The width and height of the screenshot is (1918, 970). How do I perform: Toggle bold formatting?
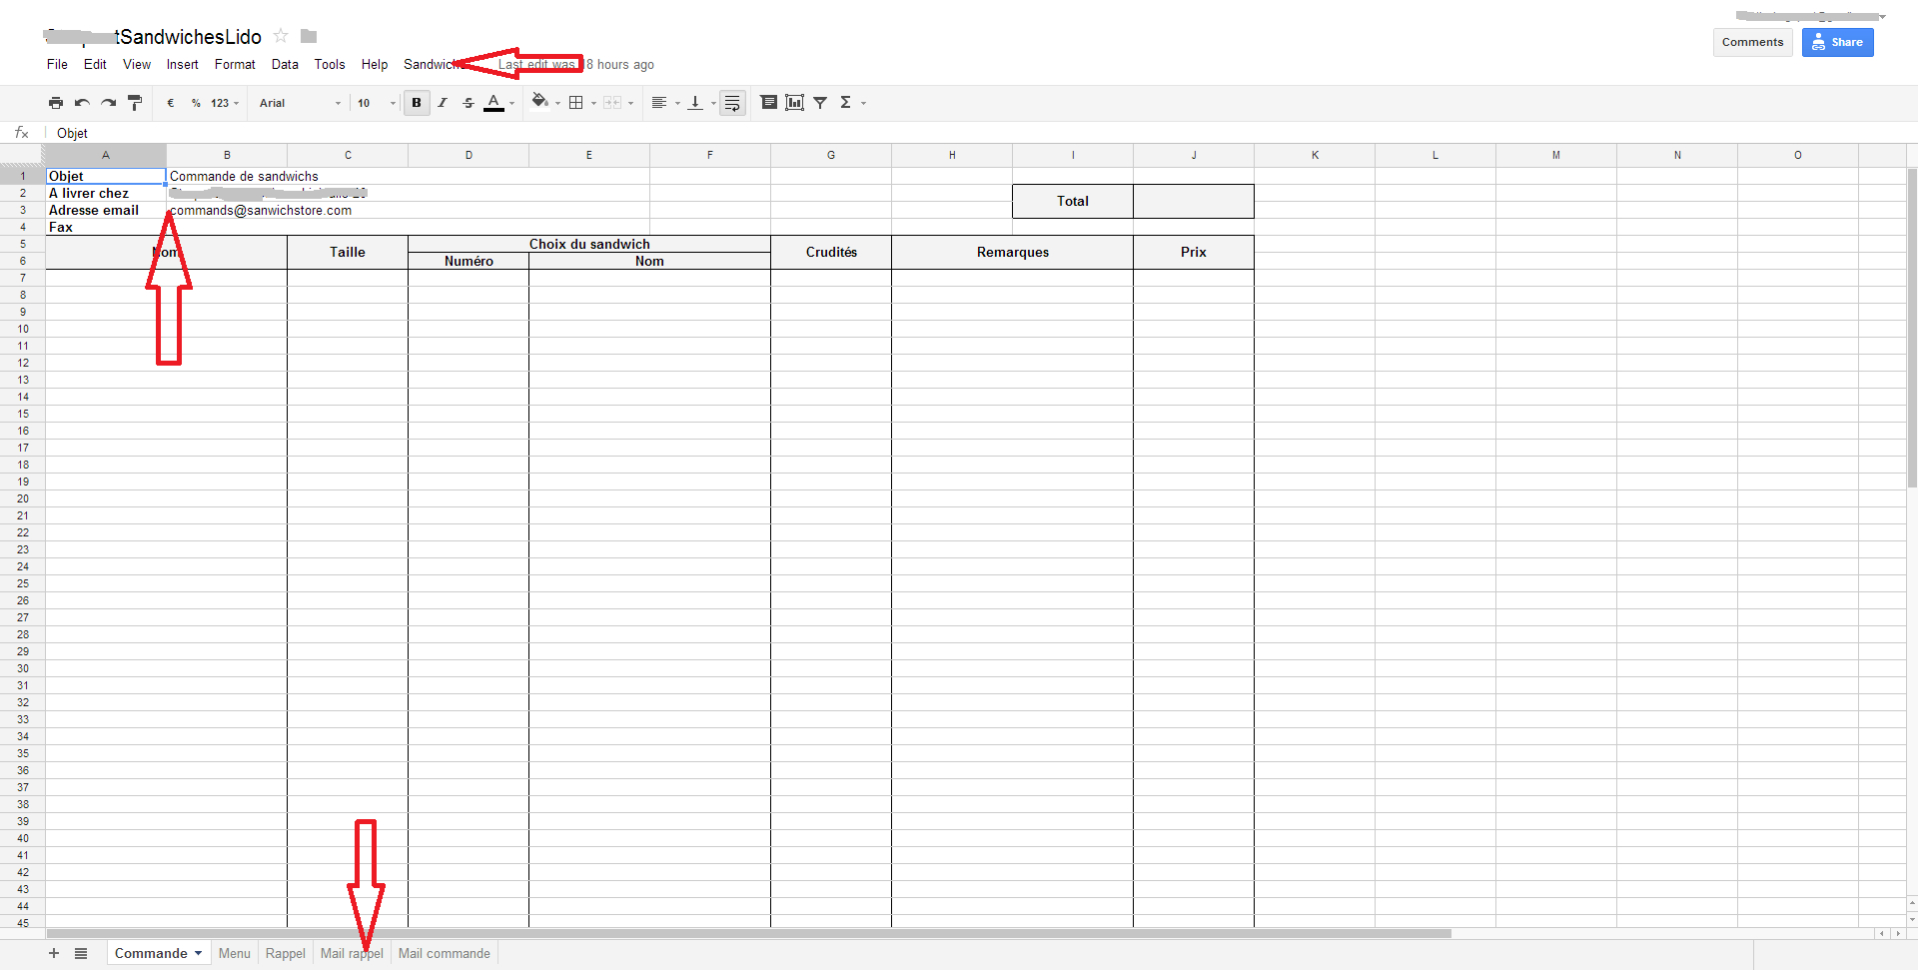416,102
